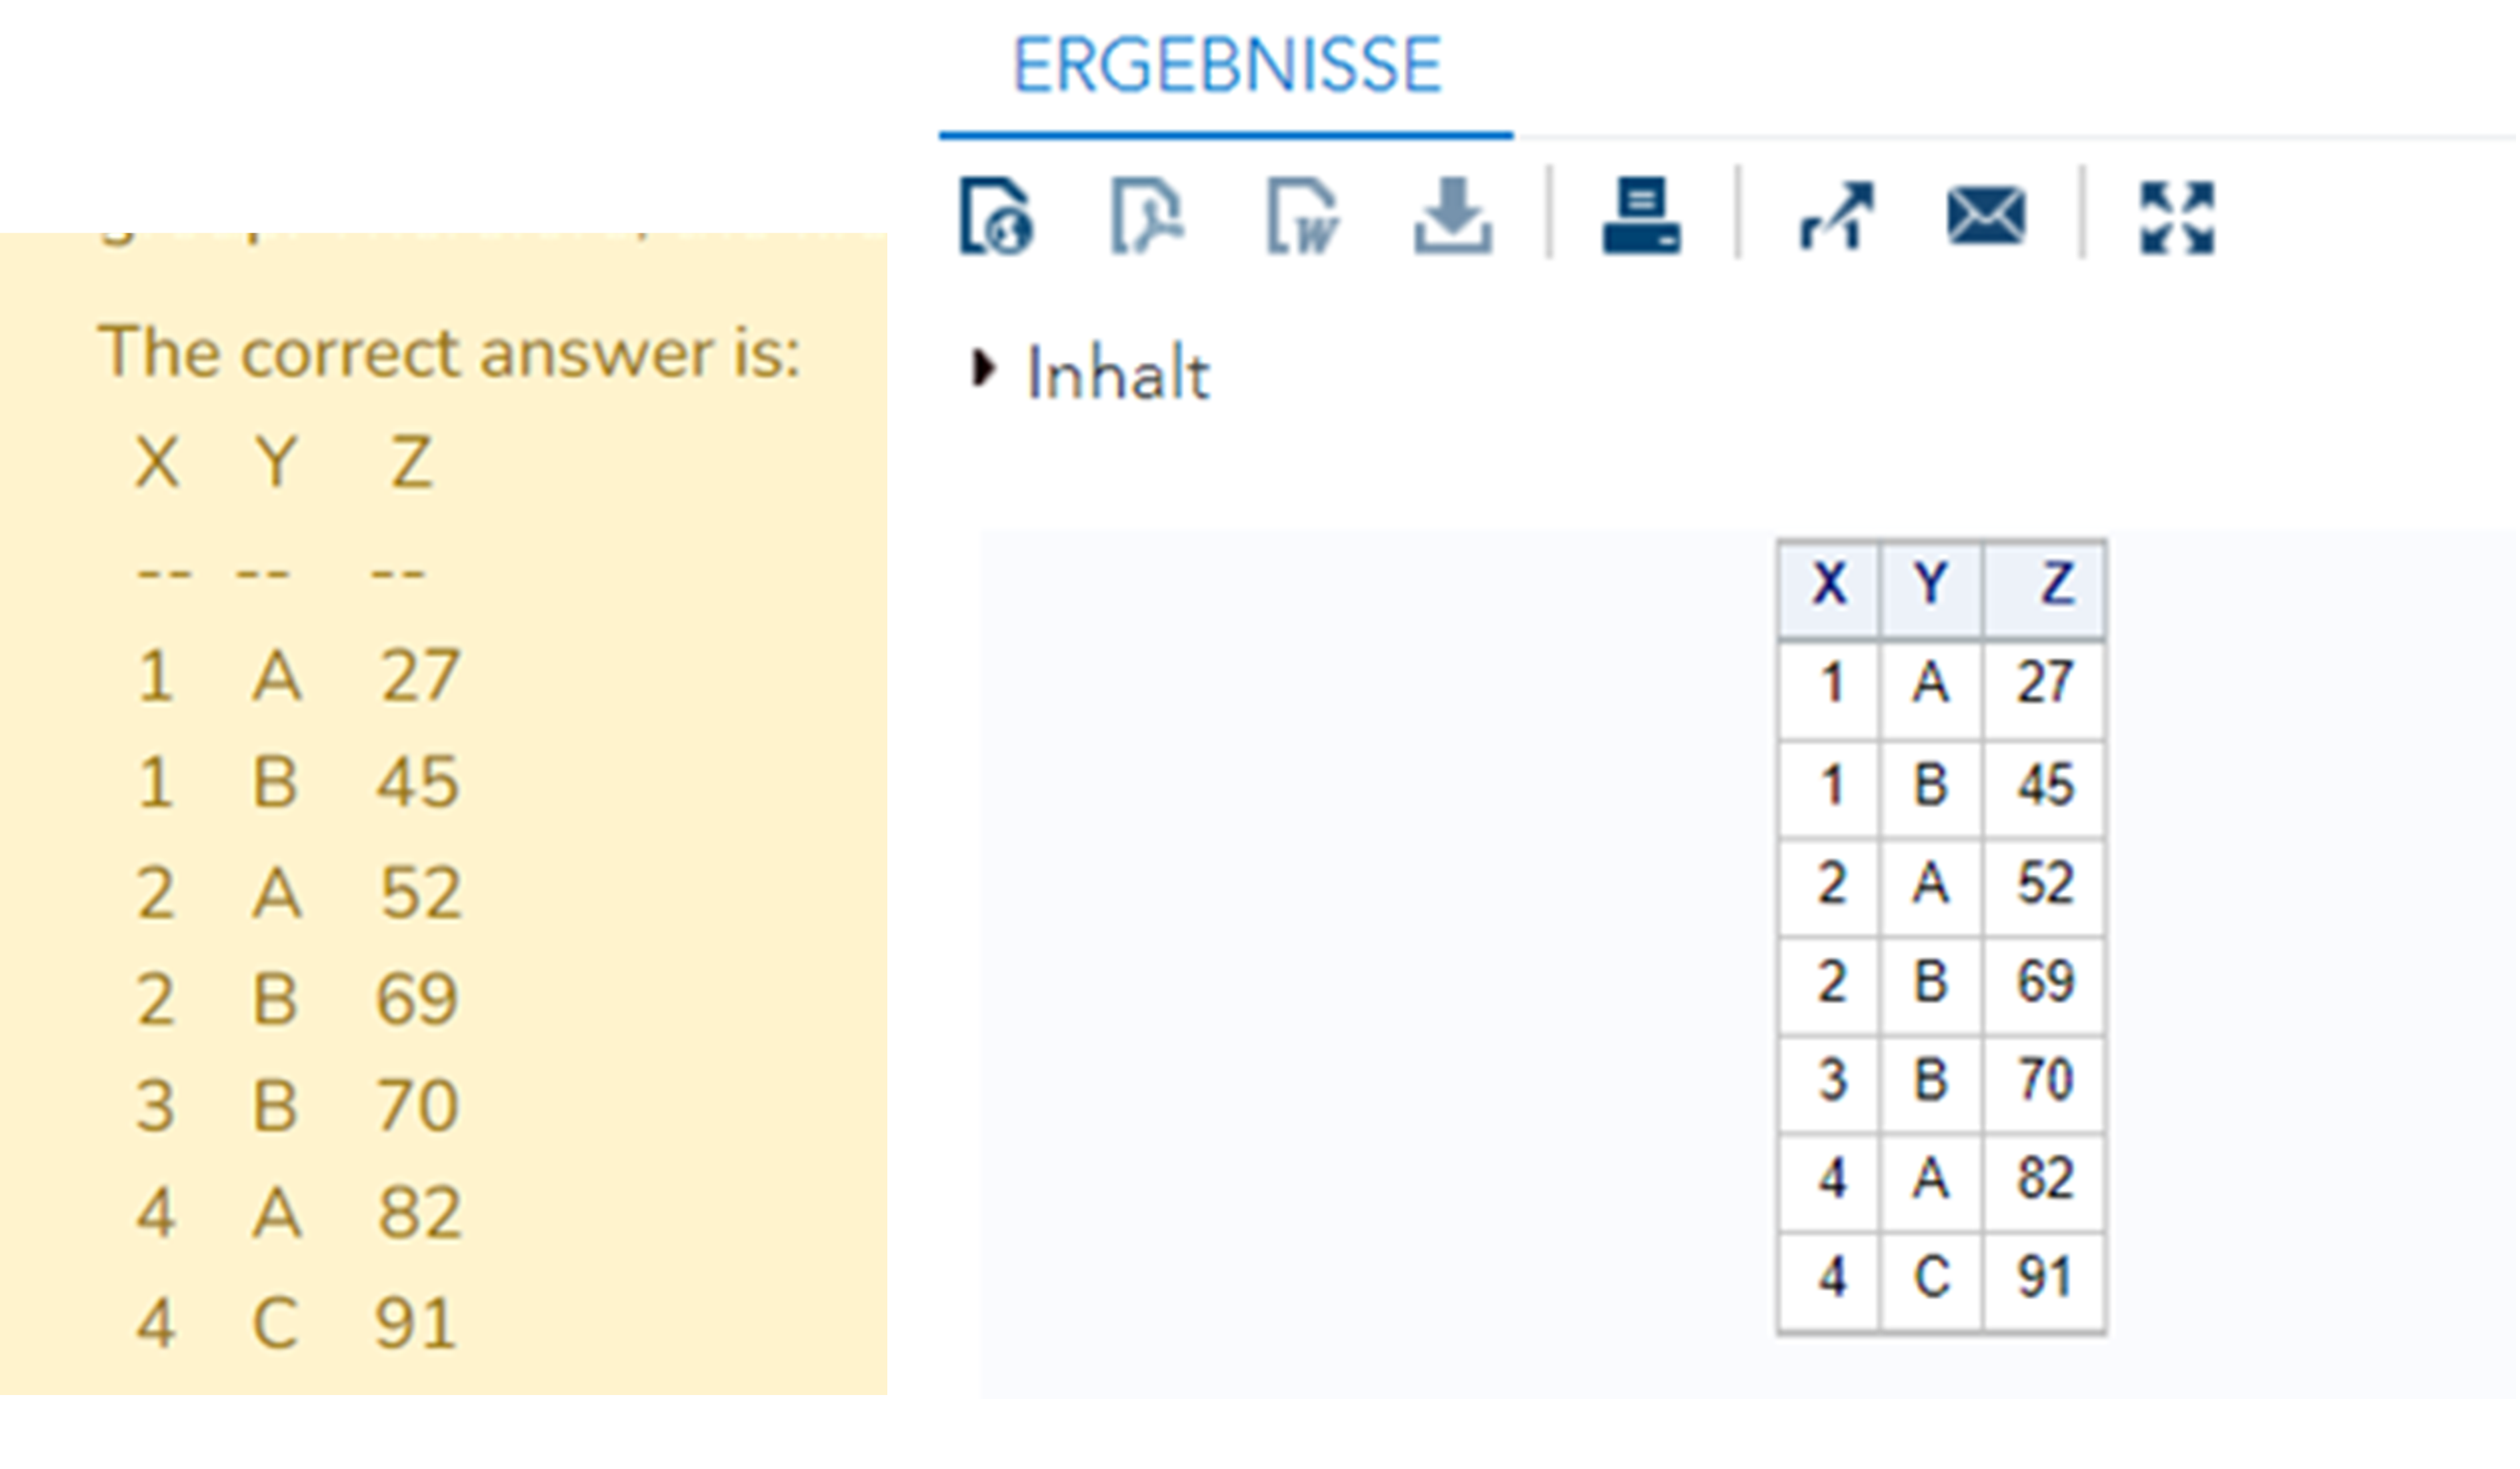The image size is (2520, 1469).
Task: Download results as HTML file icon
Action: click(996, 216)
